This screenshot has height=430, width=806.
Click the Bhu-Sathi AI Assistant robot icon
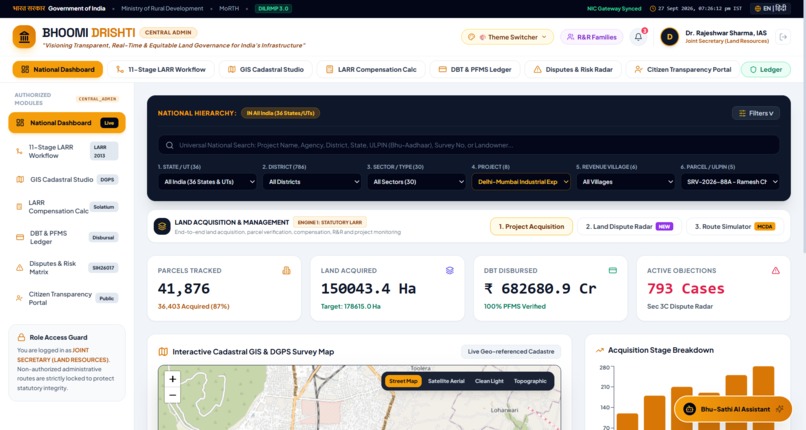point(689,409)
